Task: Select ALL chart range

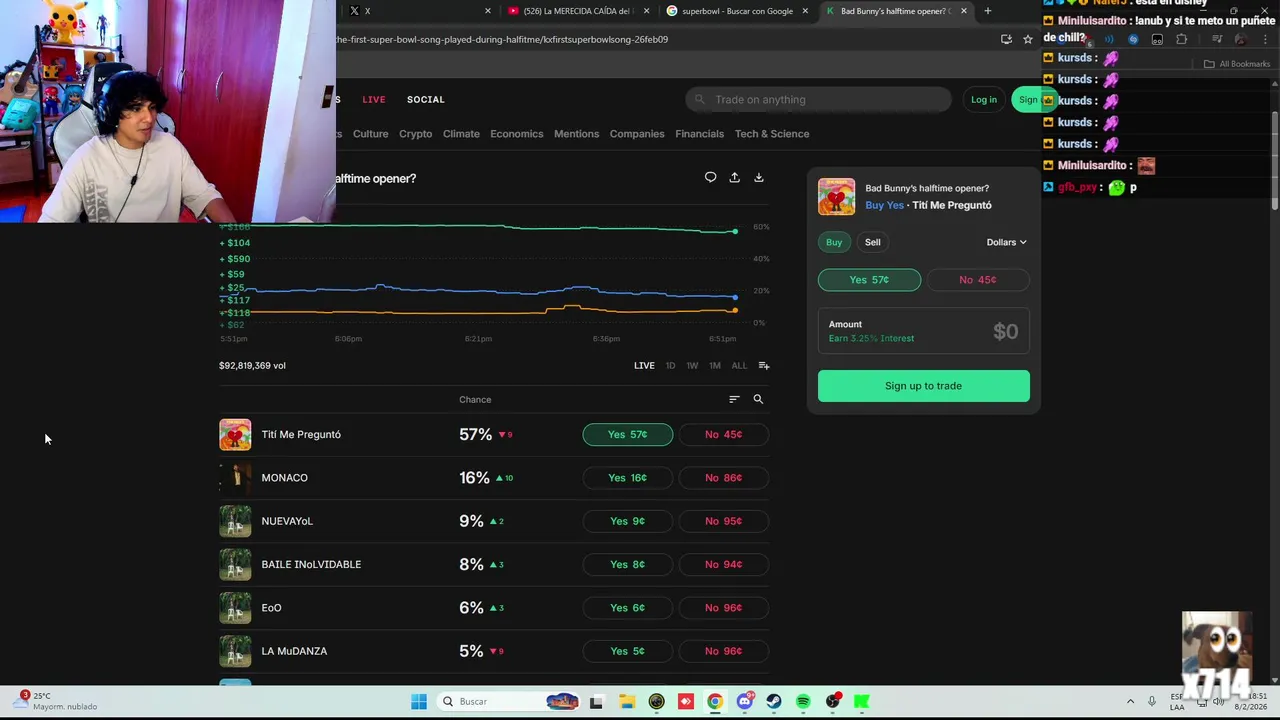Action: tap(739, 366)
